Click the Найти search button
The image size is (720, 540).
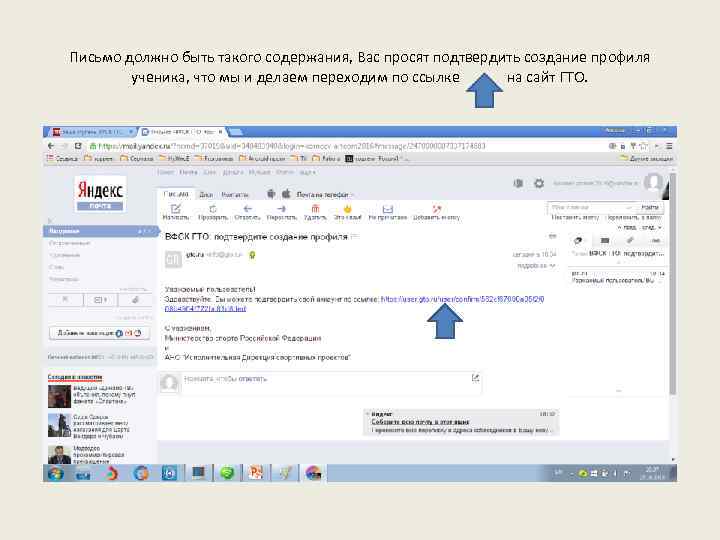click(x=650, y=208)
